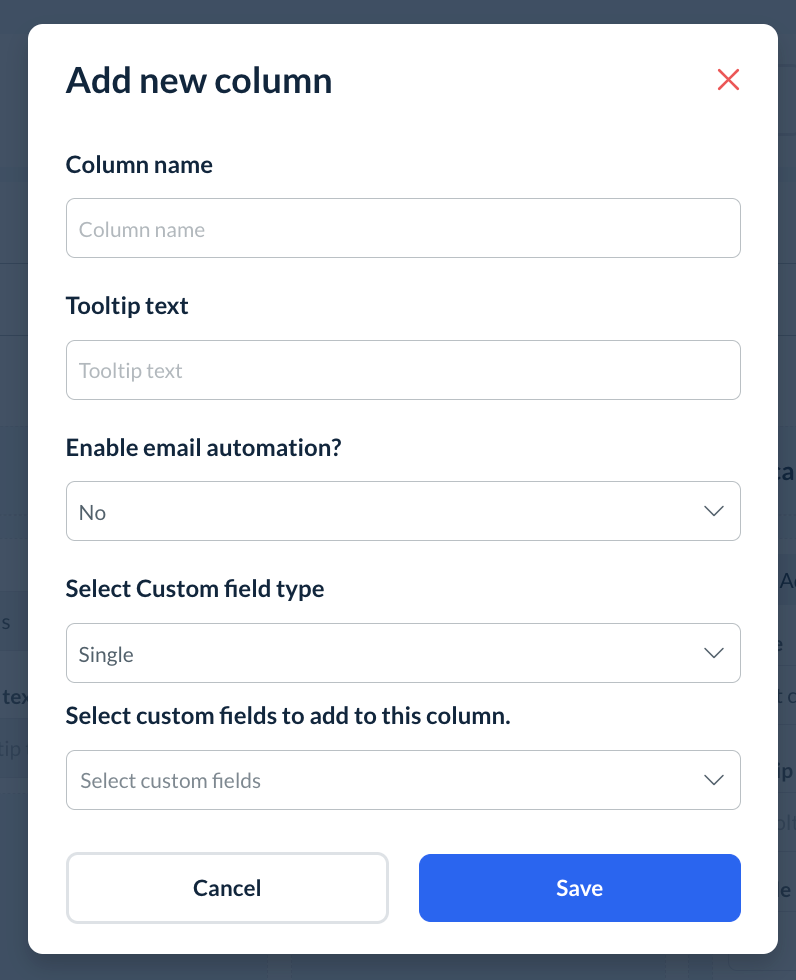Close the Add new column dialog
The image size is (796, 980).
coord(728,80)
